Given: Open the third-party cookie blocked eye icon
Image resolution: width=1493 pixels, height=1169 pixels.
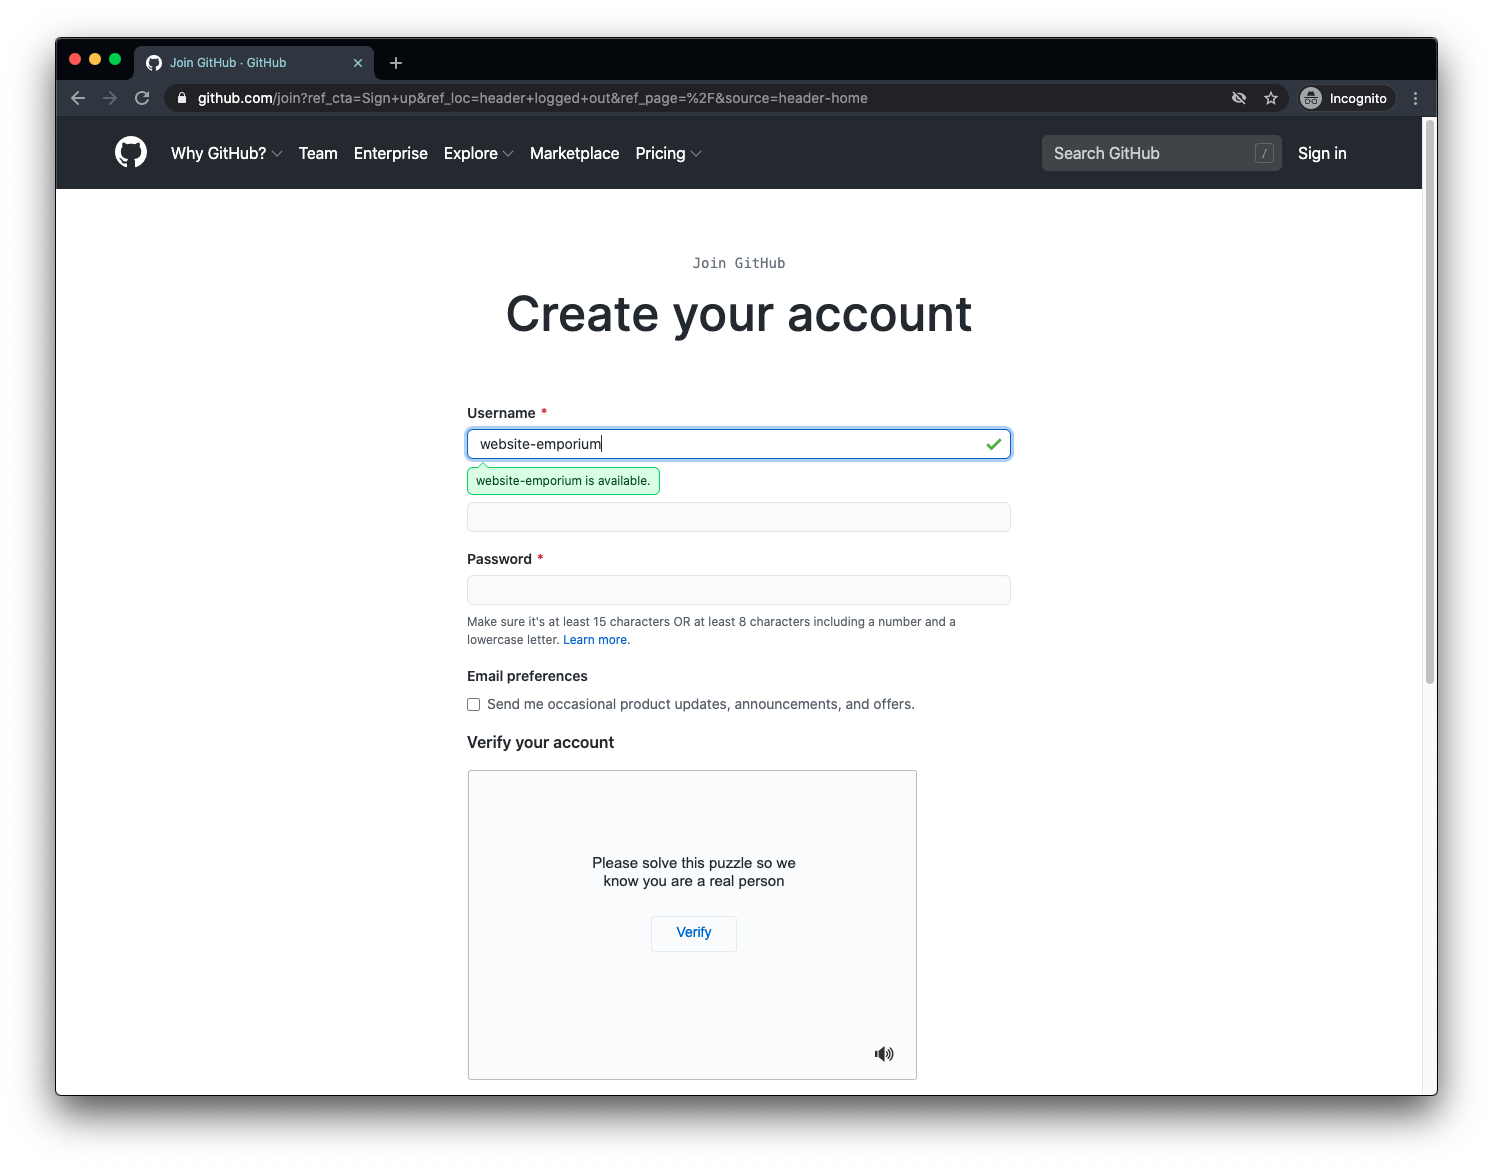Looking at the screenshot, I should (1239, 98).
